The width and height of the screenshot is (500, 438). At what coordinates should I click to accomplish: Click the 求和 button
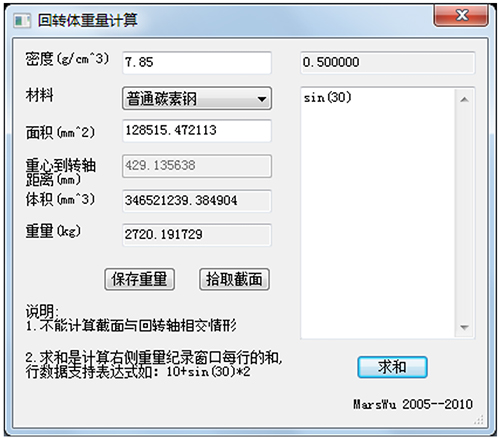tap(392, 367)
